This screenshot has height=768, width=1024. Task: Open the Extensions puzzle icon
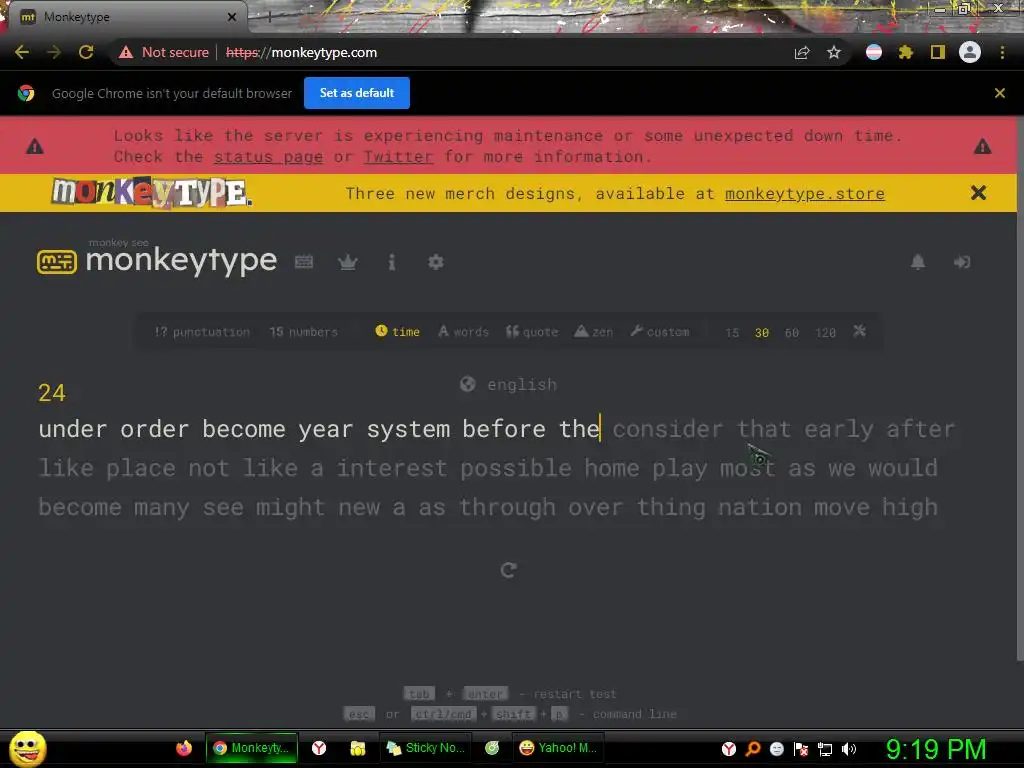905,52
